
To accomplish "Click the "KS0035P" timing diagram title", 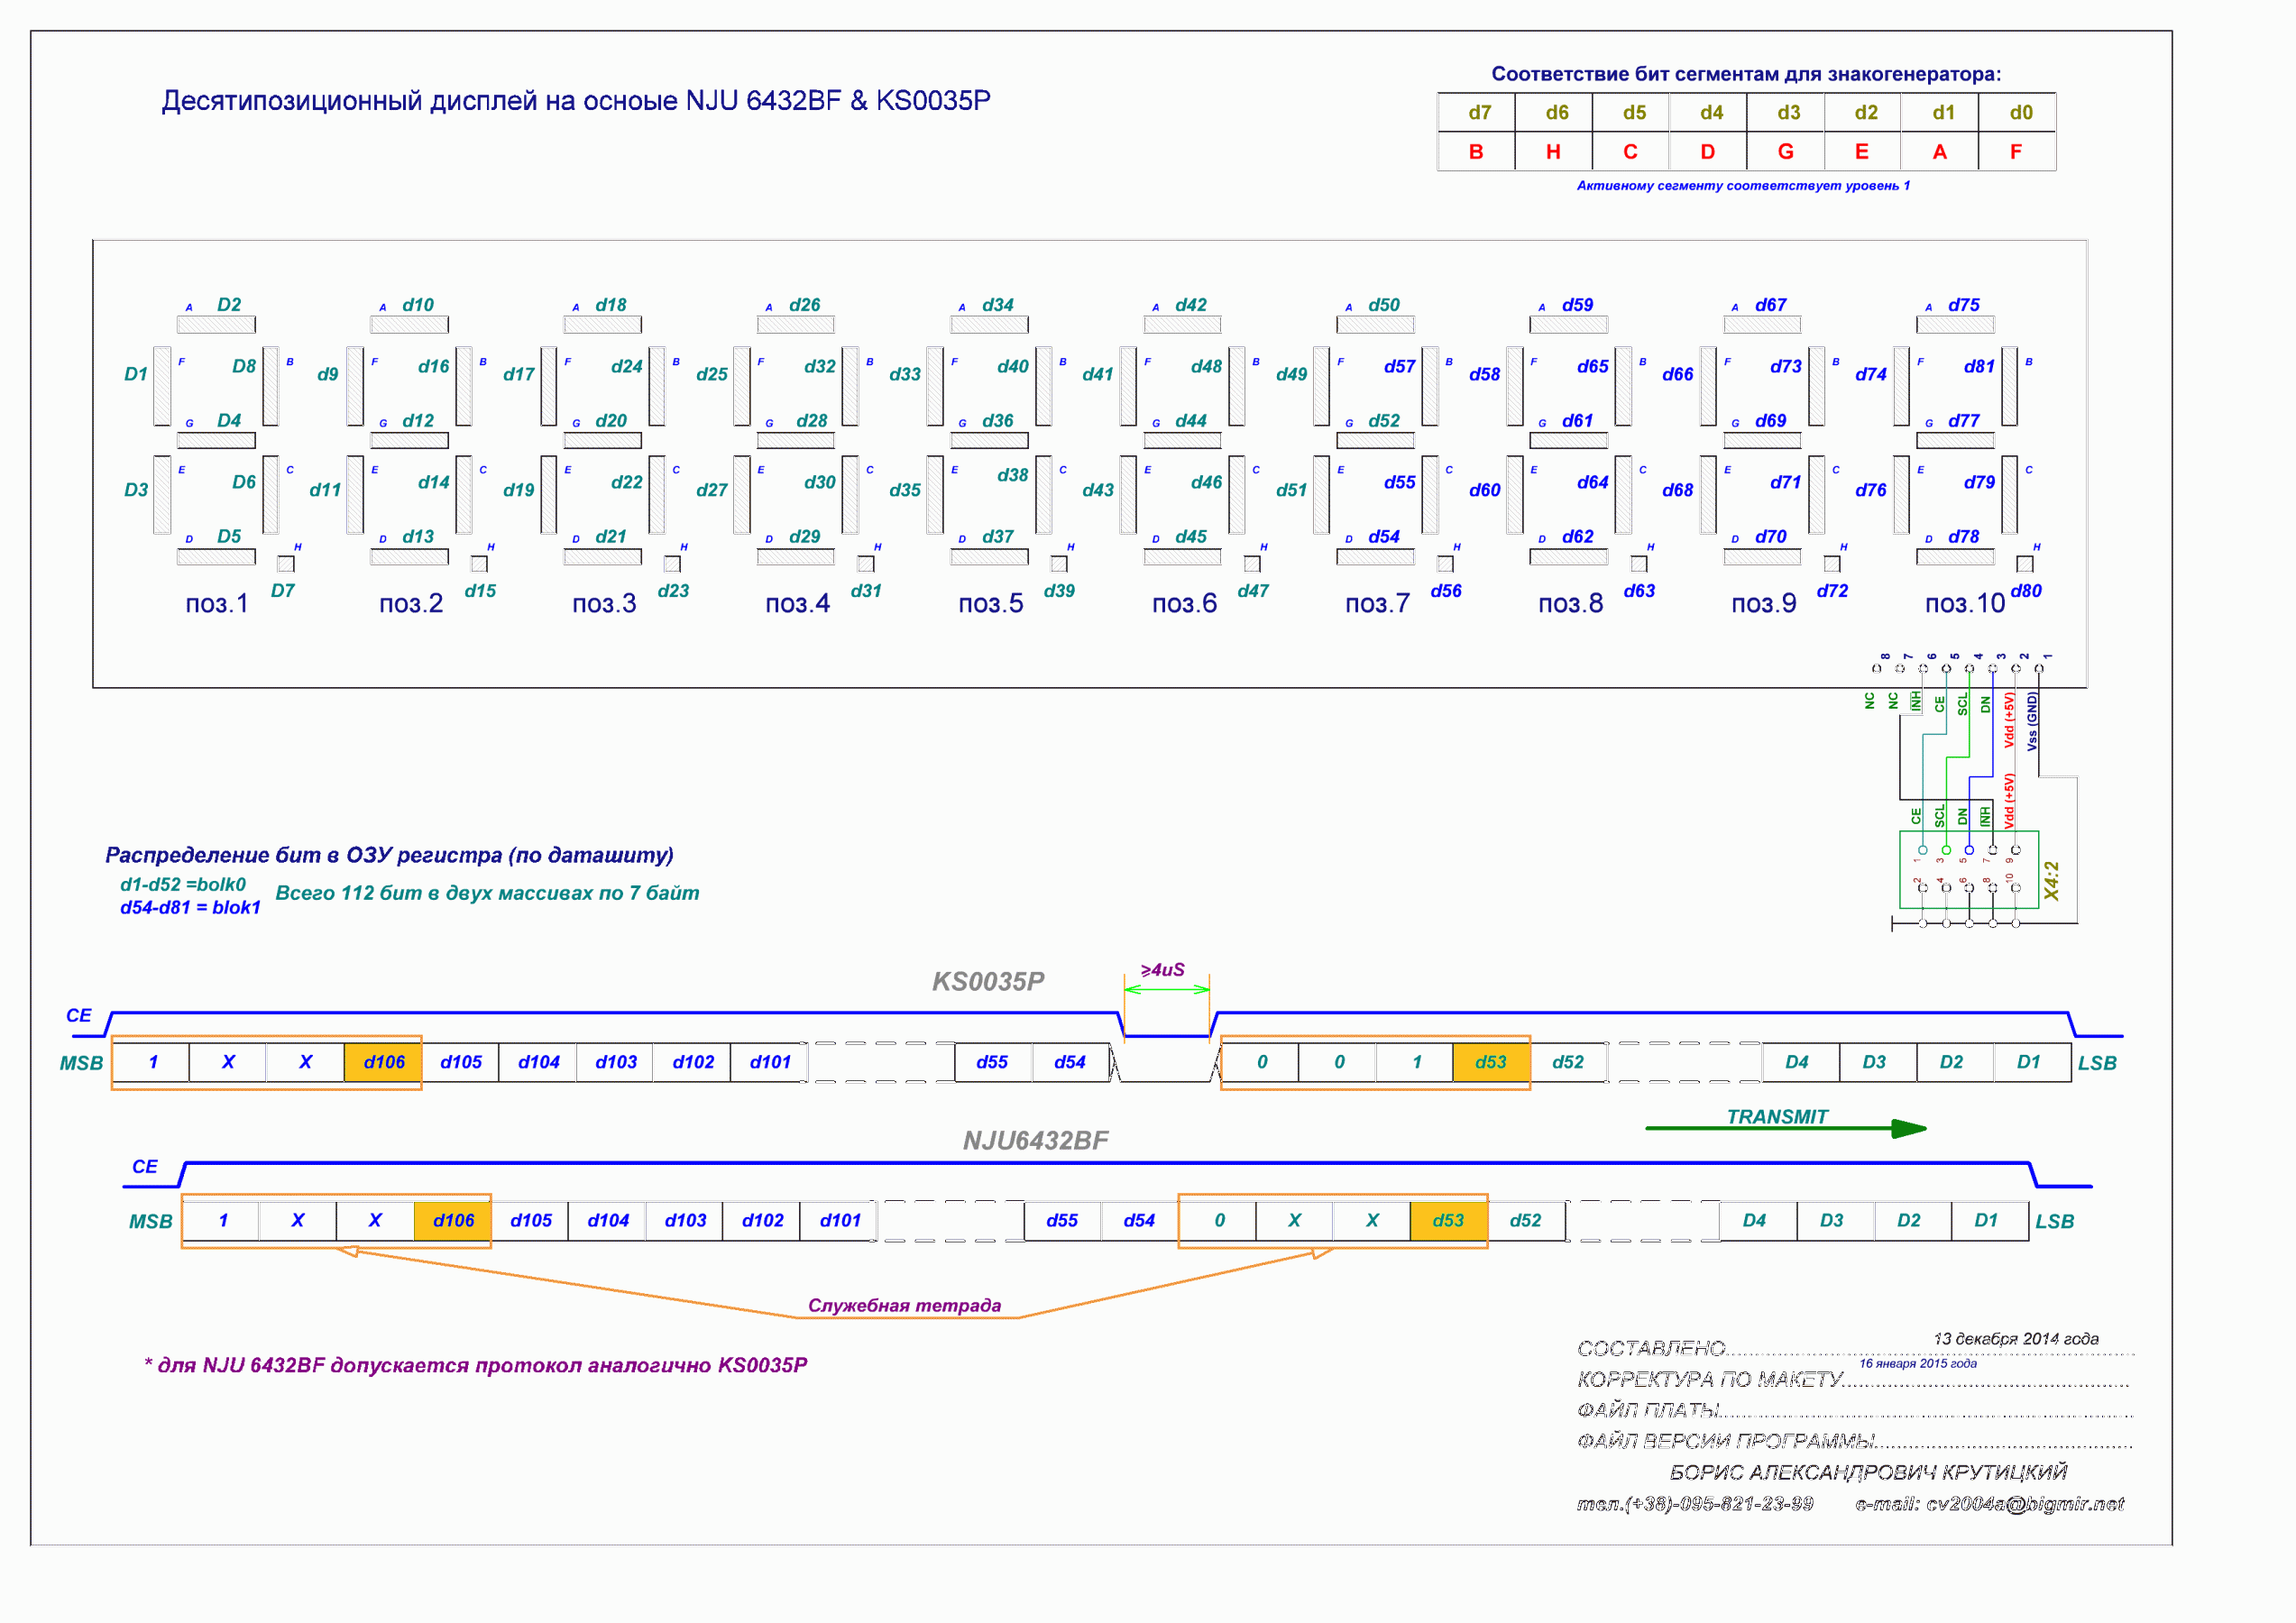I will coord(988,981).
